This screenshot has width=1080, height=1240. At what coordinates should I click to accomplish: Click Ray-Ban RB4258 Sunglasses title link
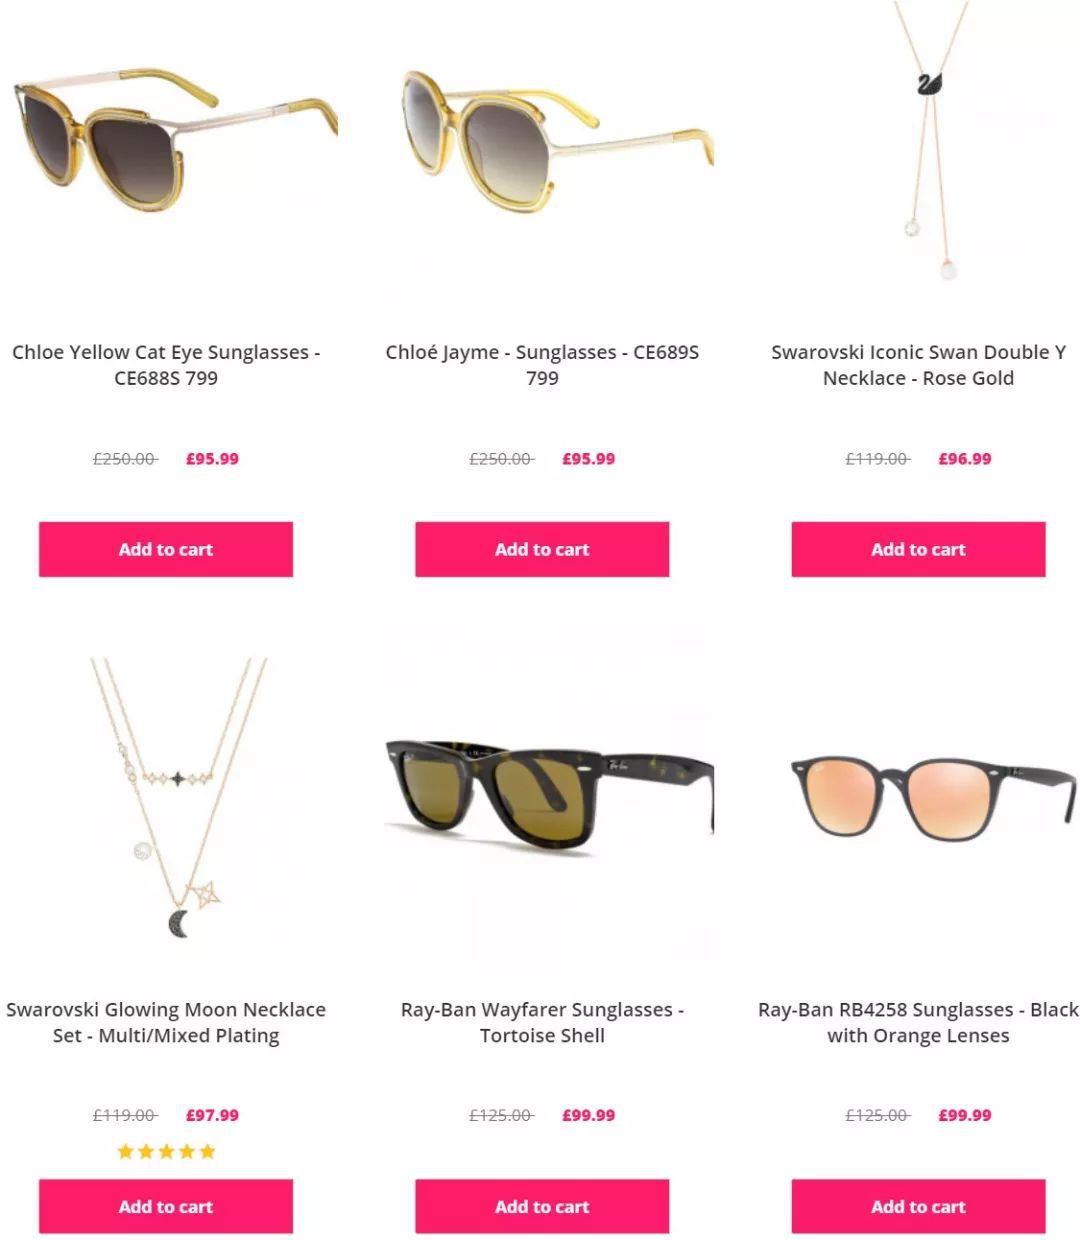coord(918,1022)
